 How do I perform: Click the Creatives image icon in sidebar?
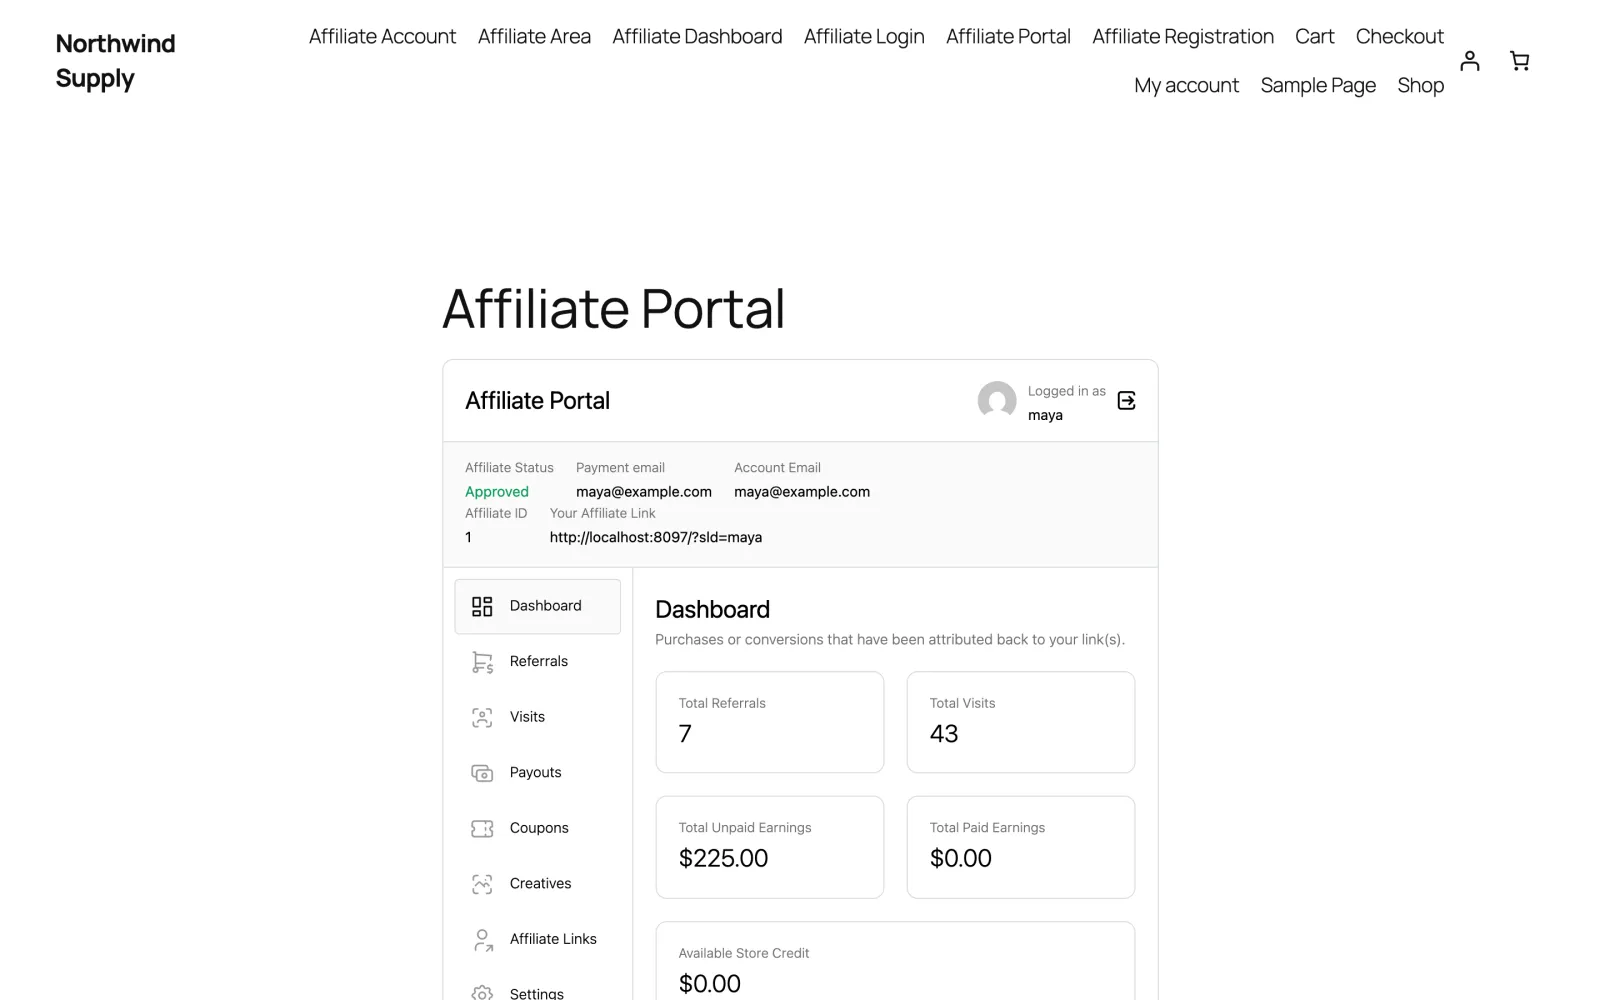(x=482, y=884)
